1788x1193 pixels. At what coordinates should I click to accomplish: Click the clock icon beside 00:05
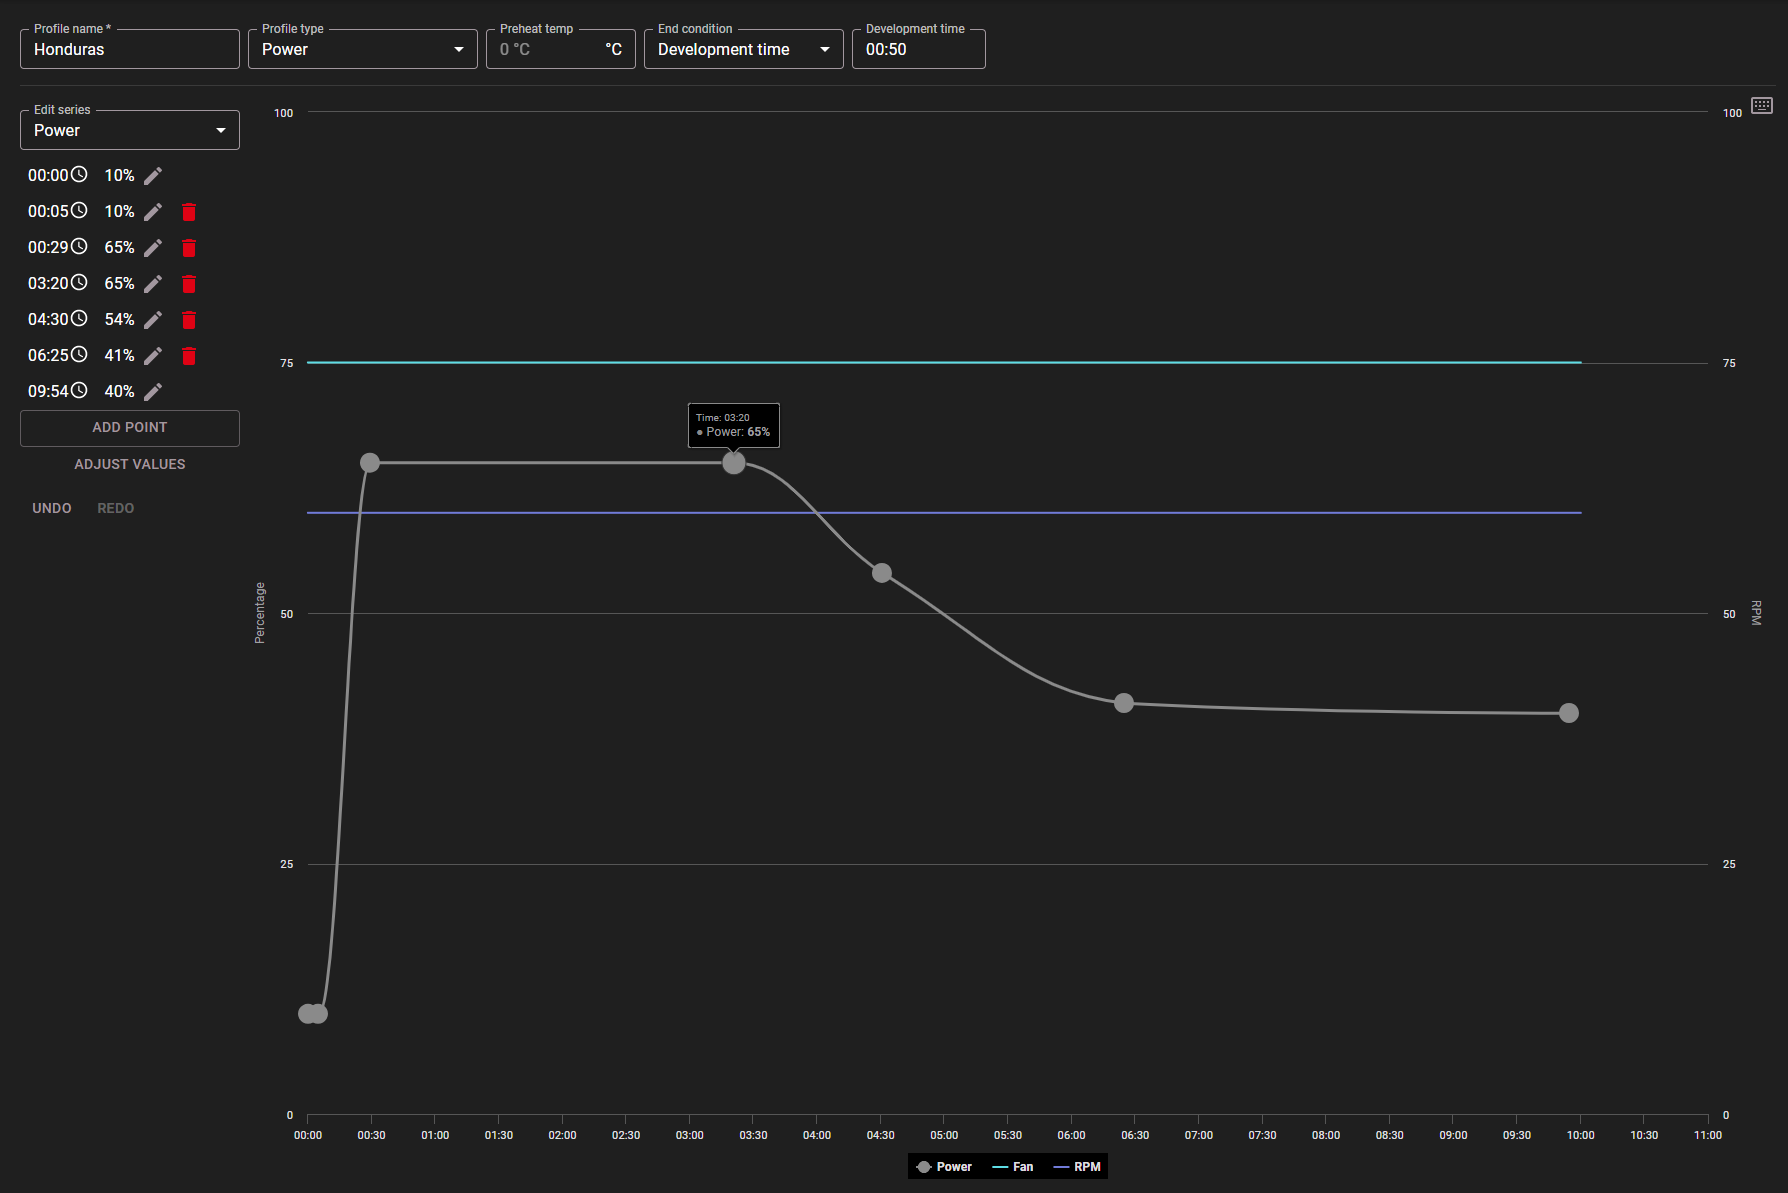coord(79,210)
